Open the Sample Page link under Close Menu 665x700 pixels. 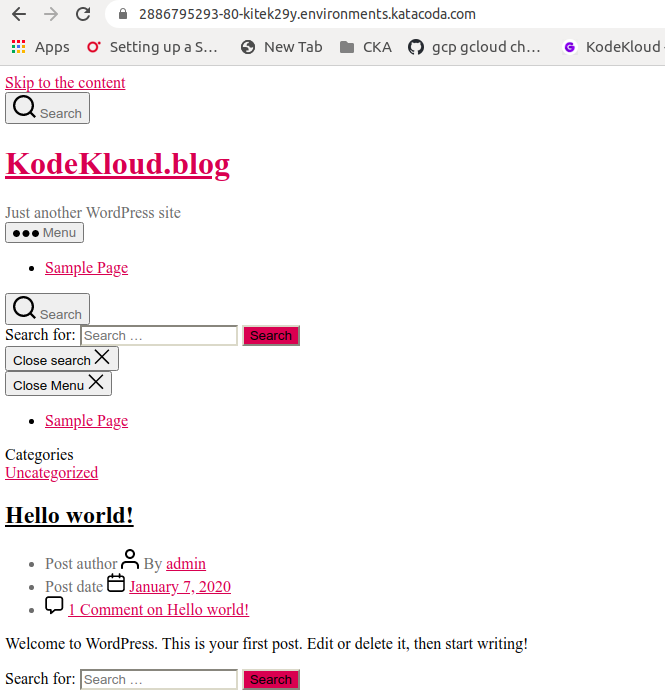(x=87, y=421)
